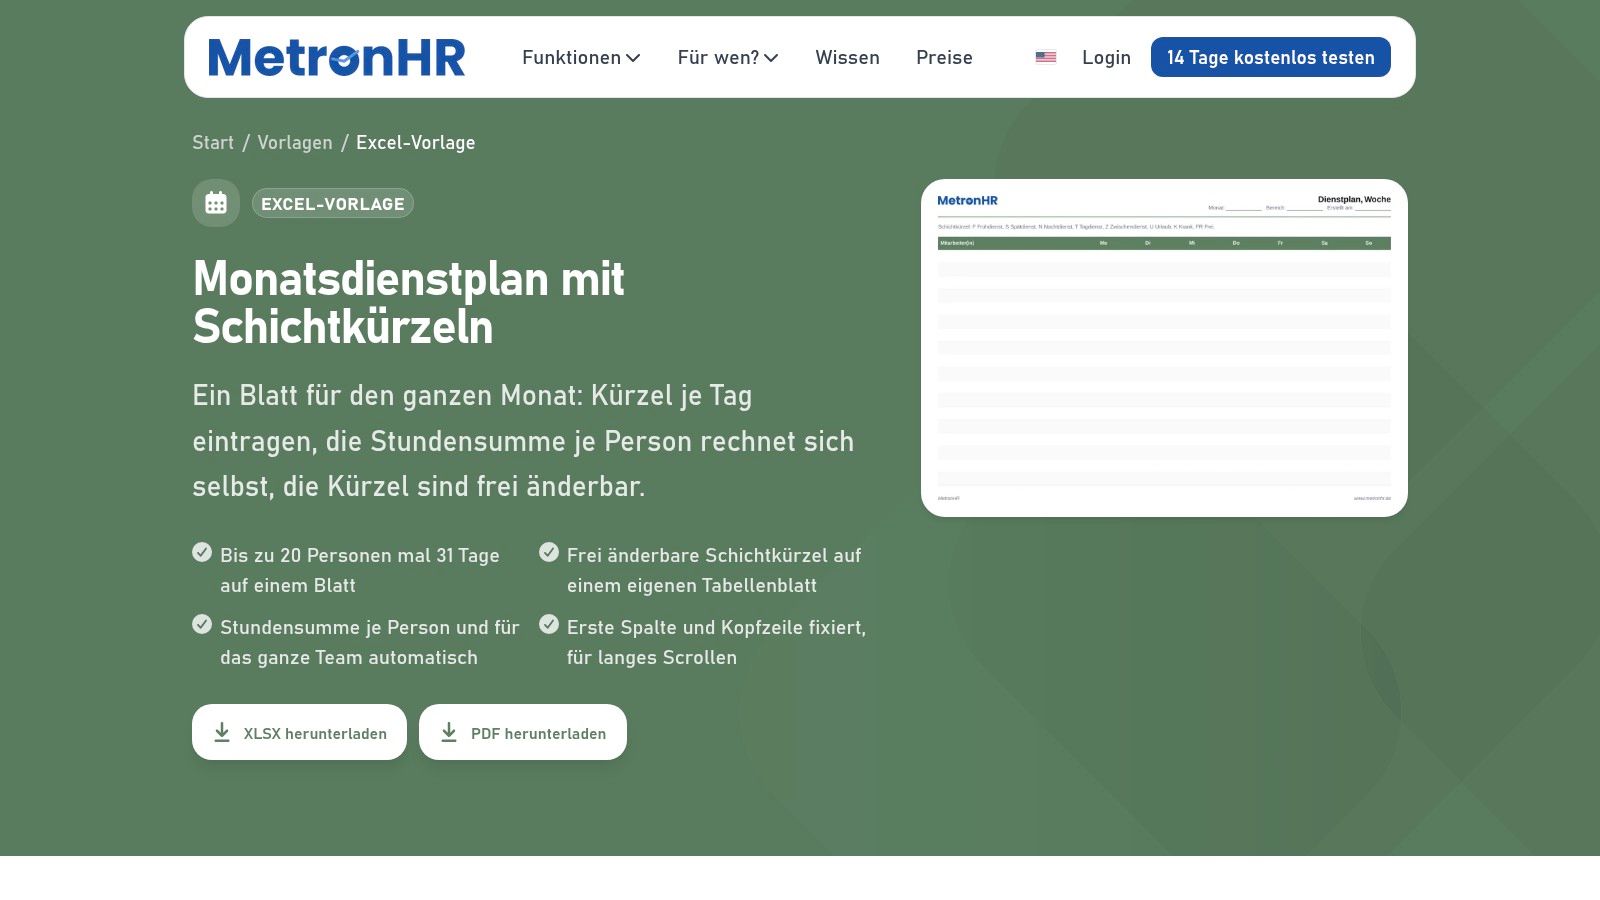Click the calendar icon next to EXCEL-VORLAGE
The height and width of the screenshot is (900, 1600).
pos(216,203)
